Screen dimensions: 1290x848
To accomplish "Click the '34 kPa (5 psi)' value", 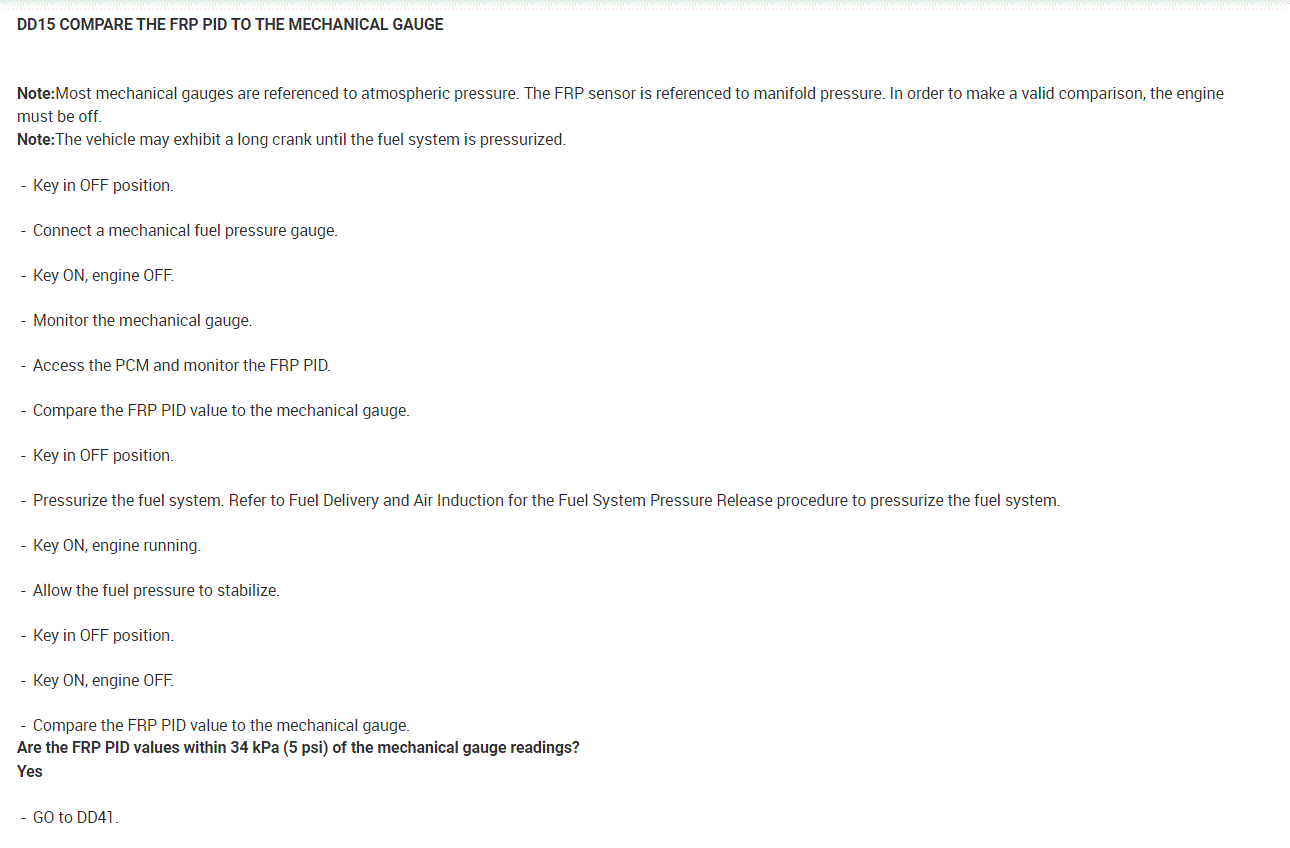I will click(x=271, y=748).
